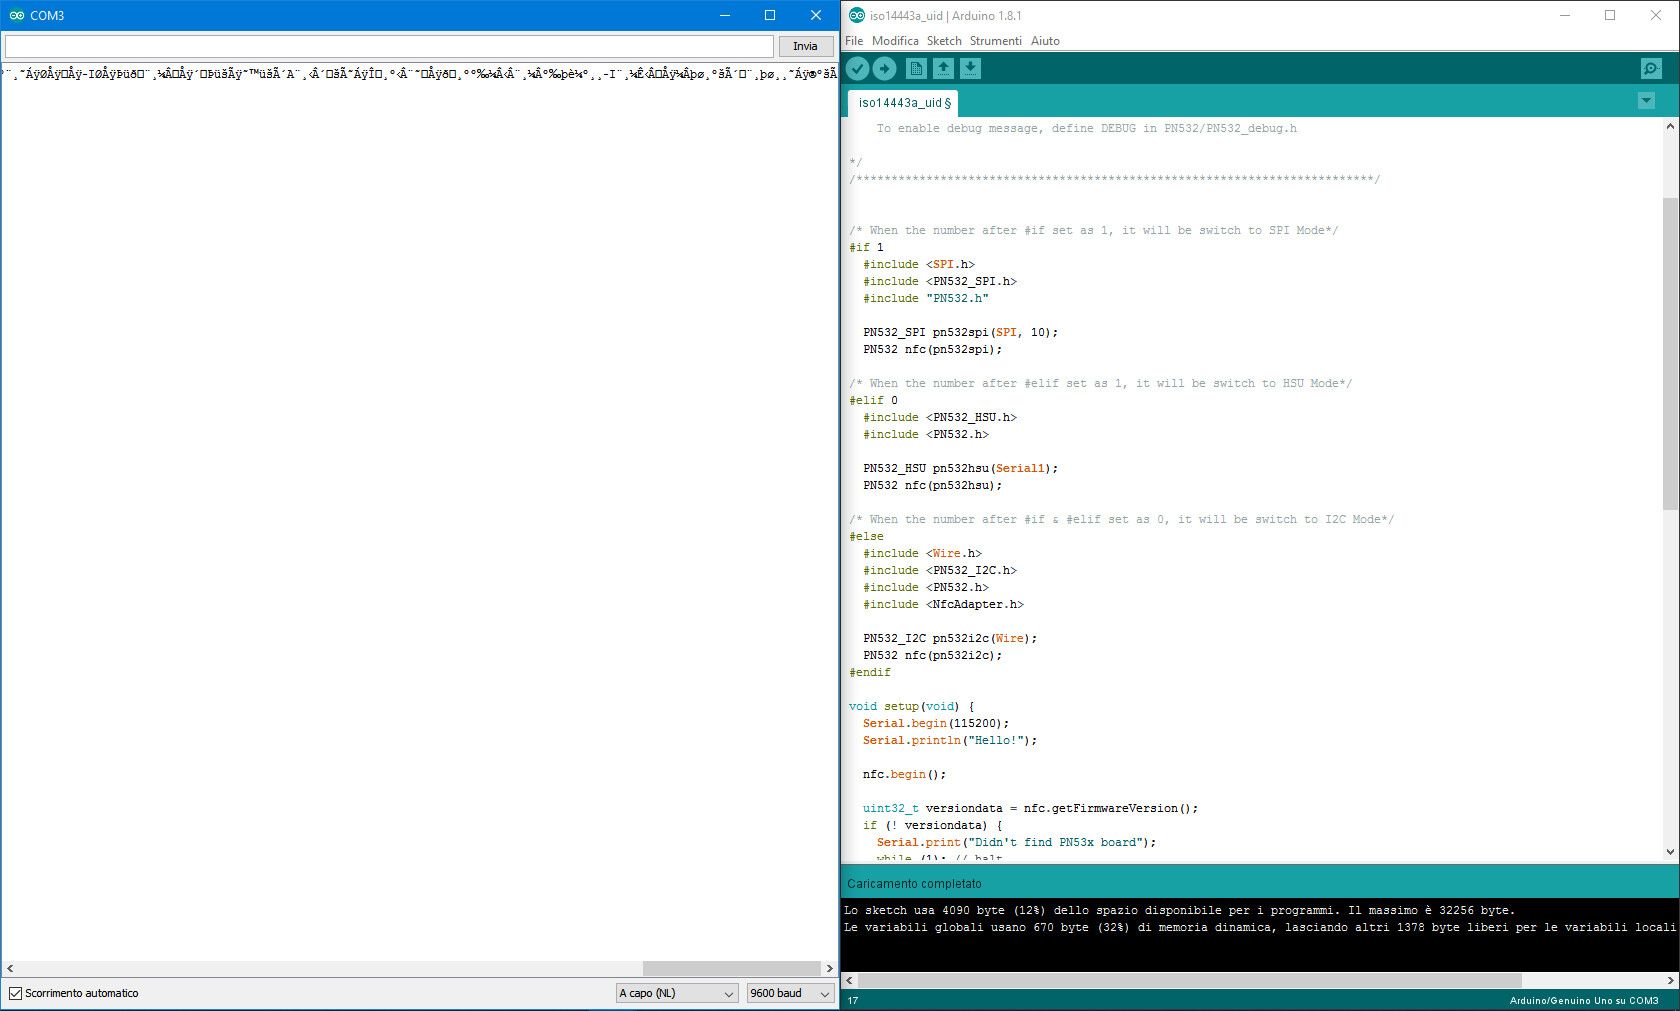Click the serial monitor scroll right arrow
This screenshot has width=1680, height=1011.
coord(829,968)
